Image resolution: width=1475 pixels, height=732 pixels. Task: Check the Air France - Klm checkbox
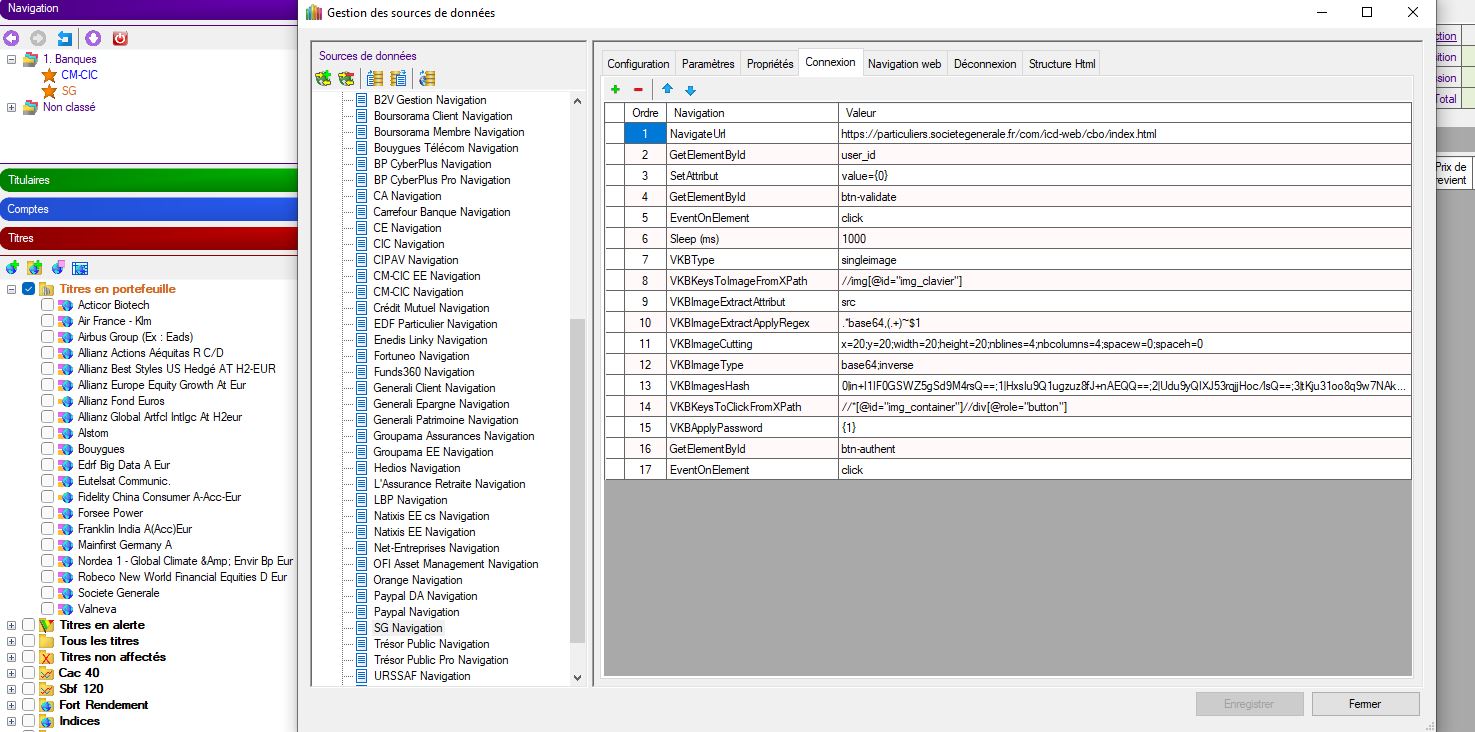(47, 321)
